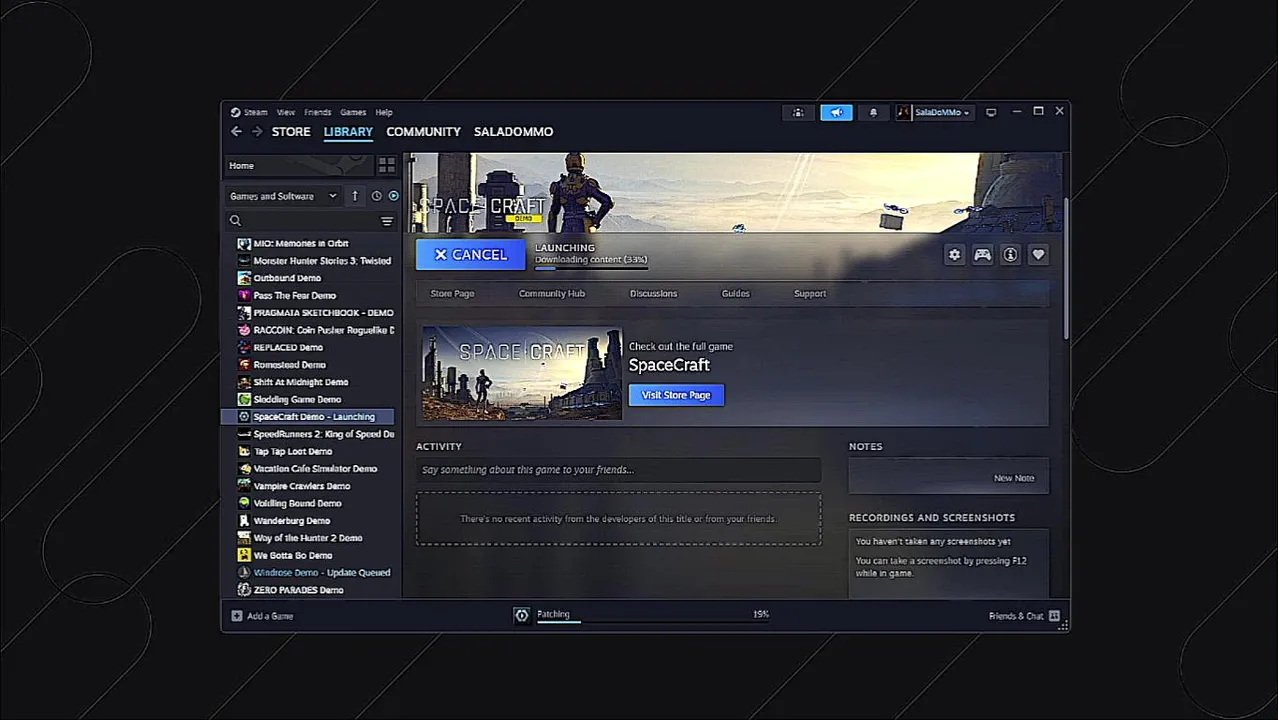Open the Games menu
Image resolution: width=1278 pixels, height=720 pixels.
[353, 112]
